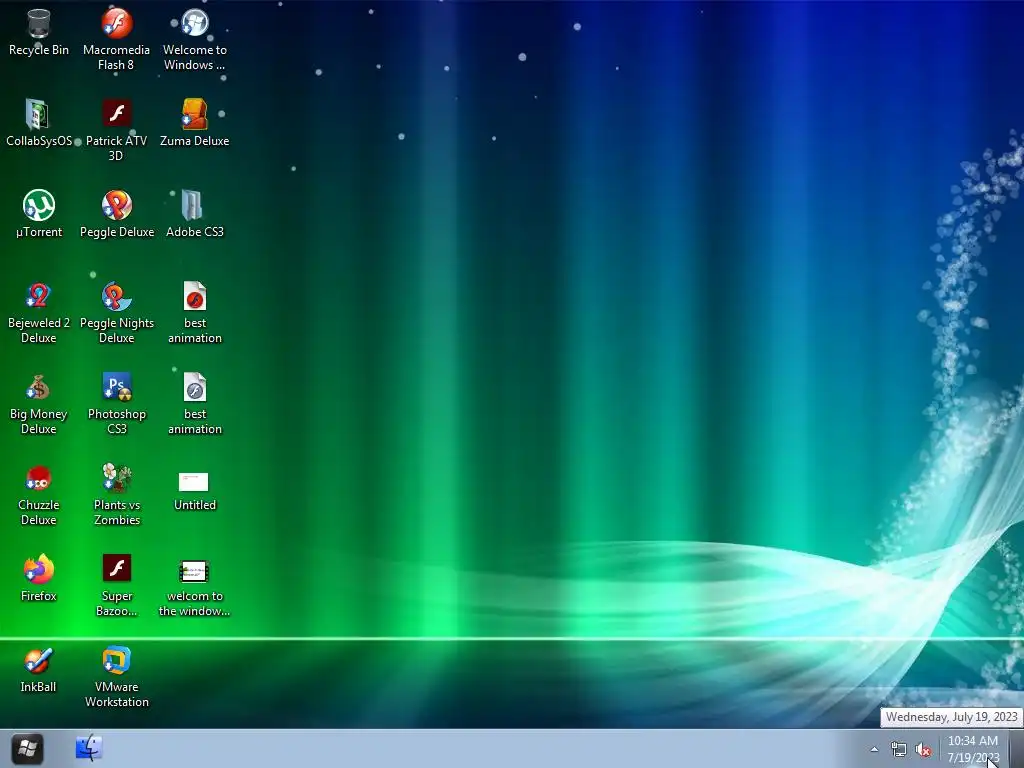The width and height of the screenshot is (1024, 768).
Task: Click the network tray icon
Action: 899,750
